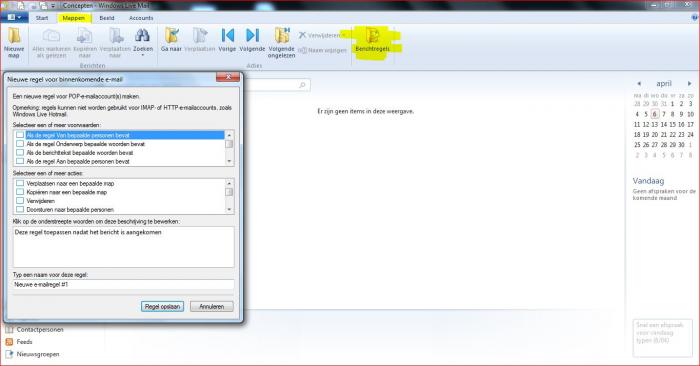Image resolution: width=700 pixels, height=366 pixels.
Task: Check 'Als de regel Onderwerp bepaalde woorden bevat'
Action: [x=20, y=144]
